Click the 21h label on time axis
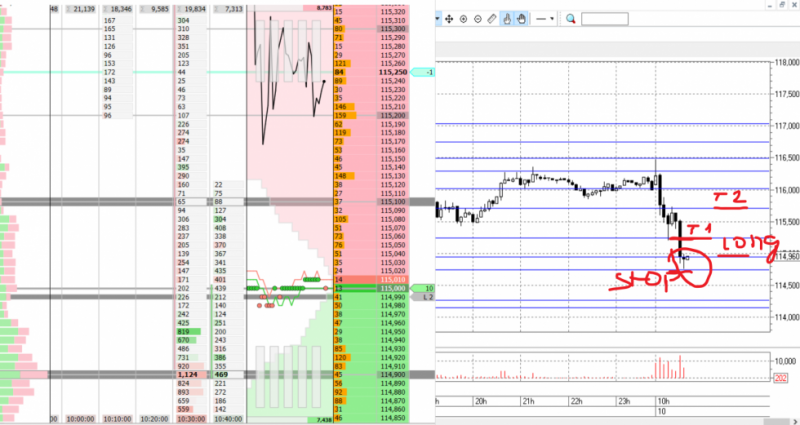The image size is (800, 425). (x=529, y=402)
